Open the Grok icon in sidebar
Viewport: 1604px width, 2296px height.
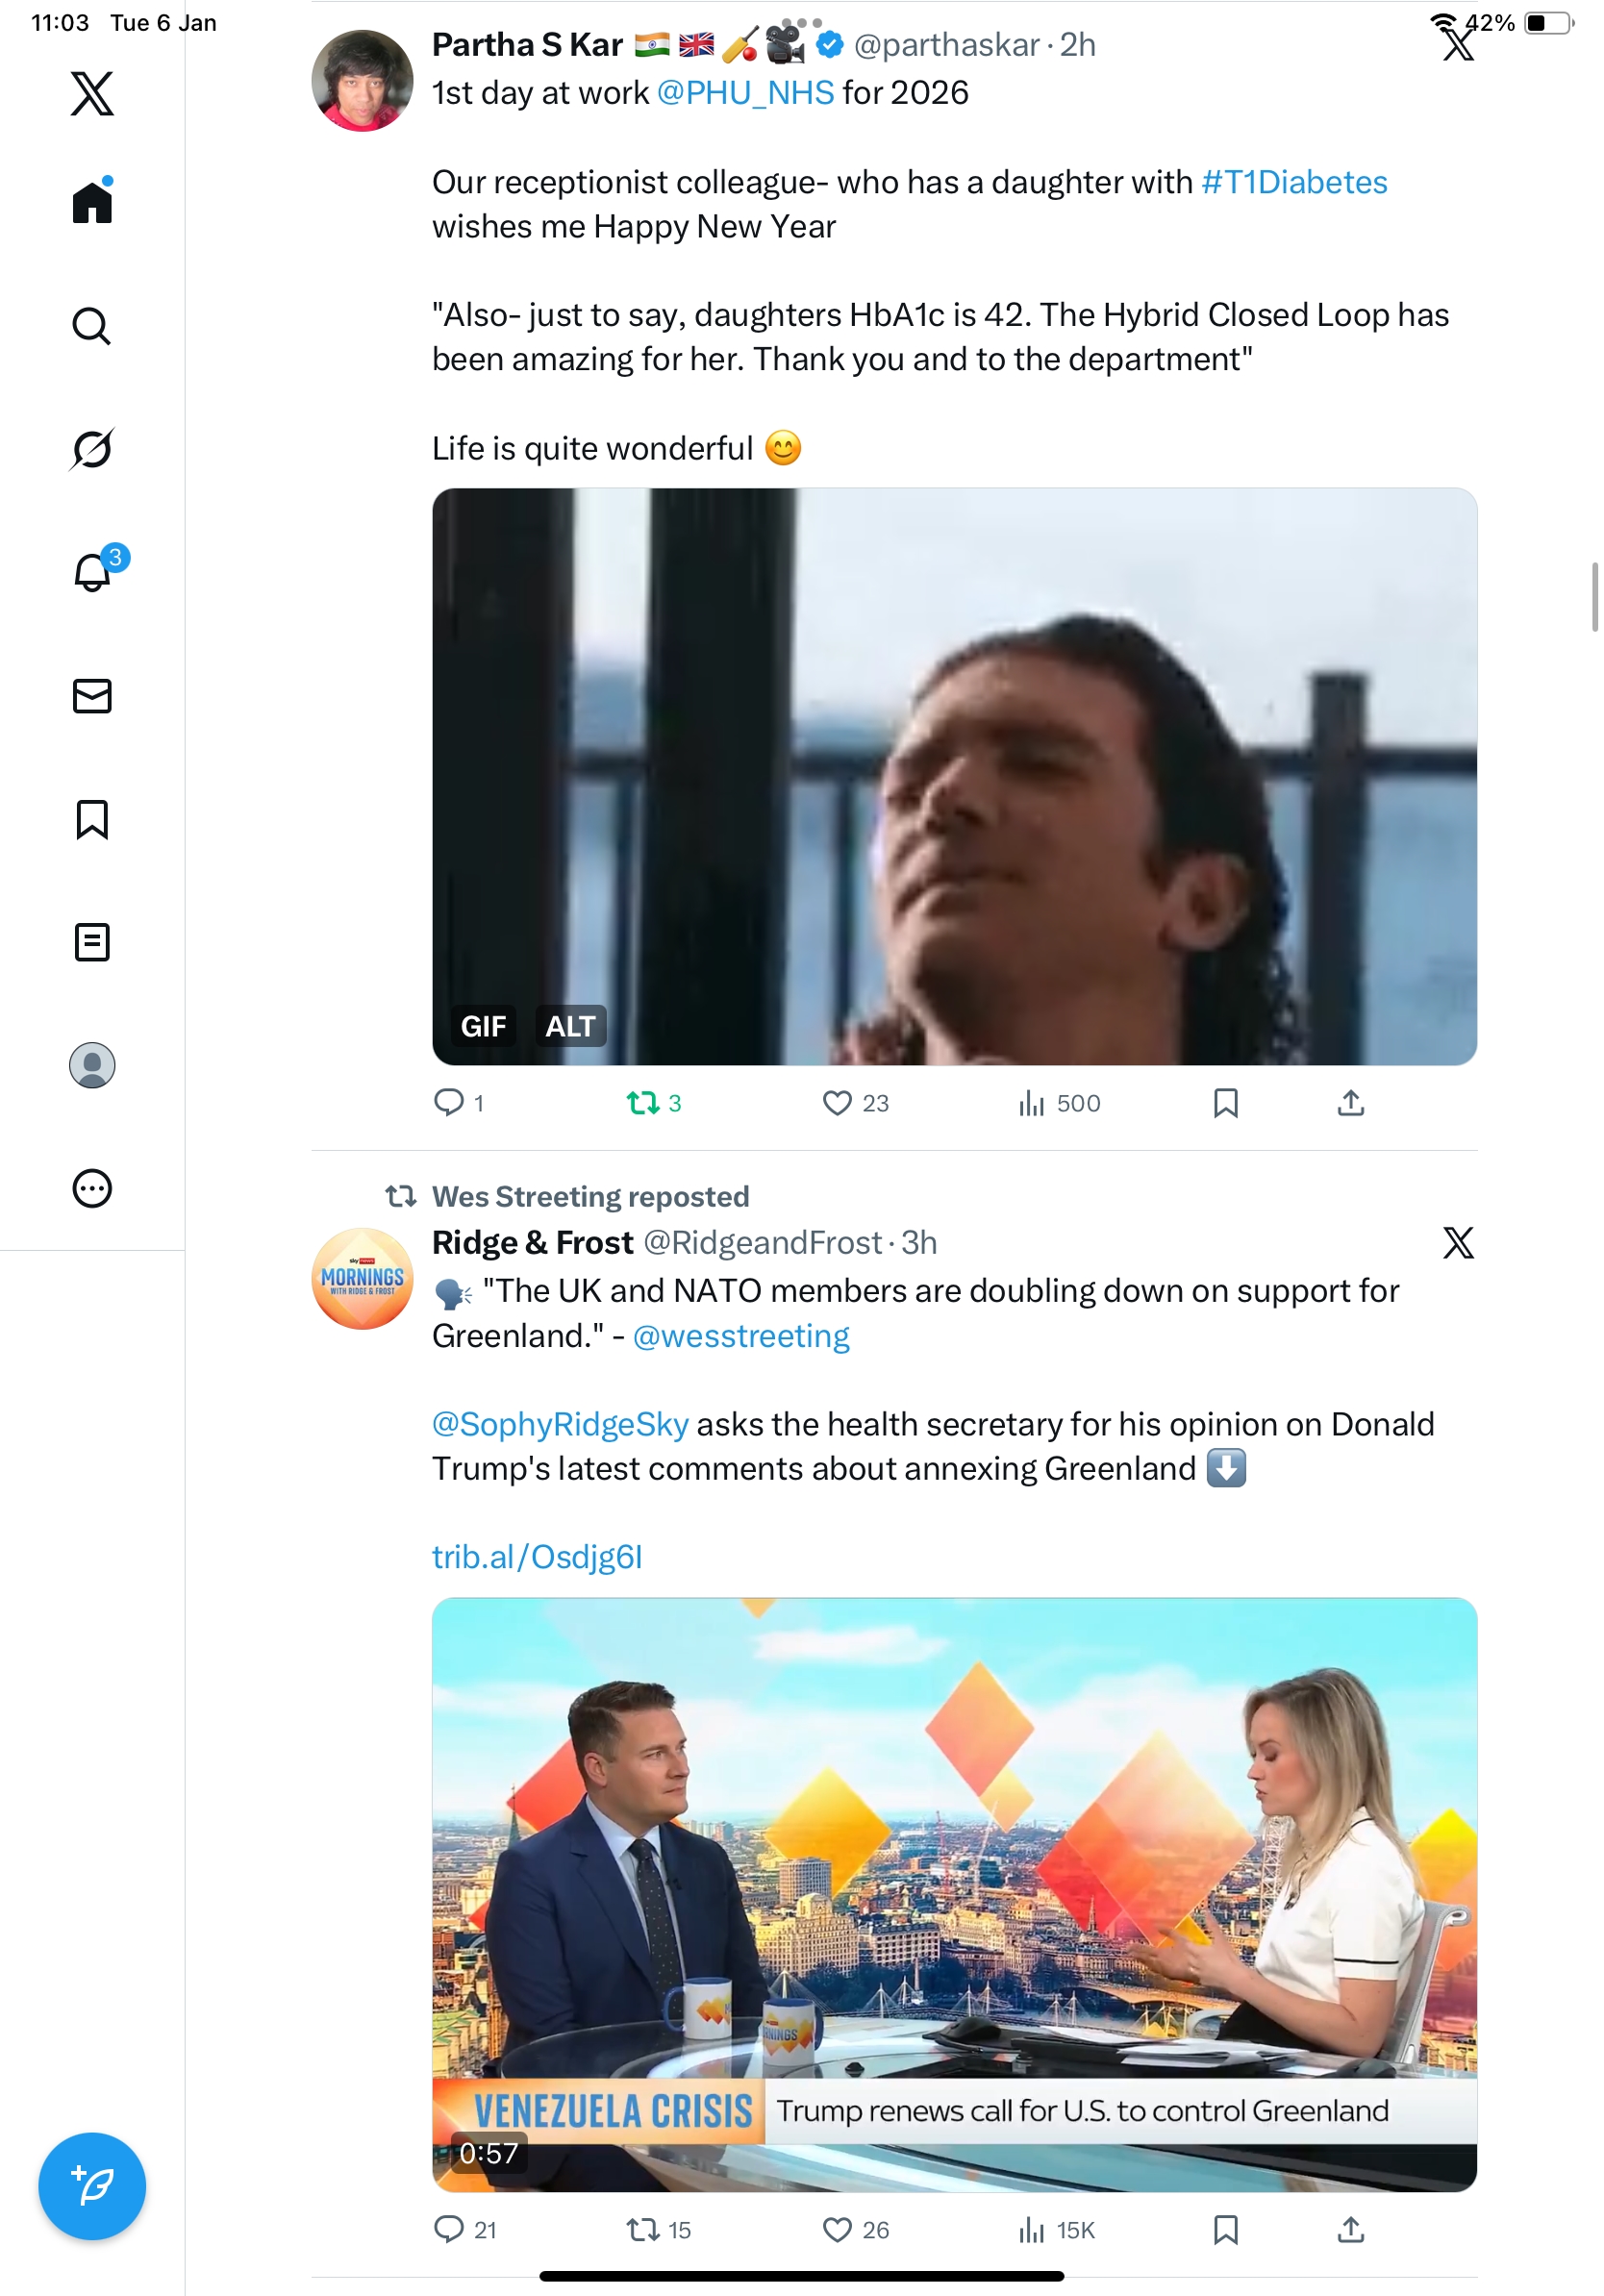[x=92, y=449]
